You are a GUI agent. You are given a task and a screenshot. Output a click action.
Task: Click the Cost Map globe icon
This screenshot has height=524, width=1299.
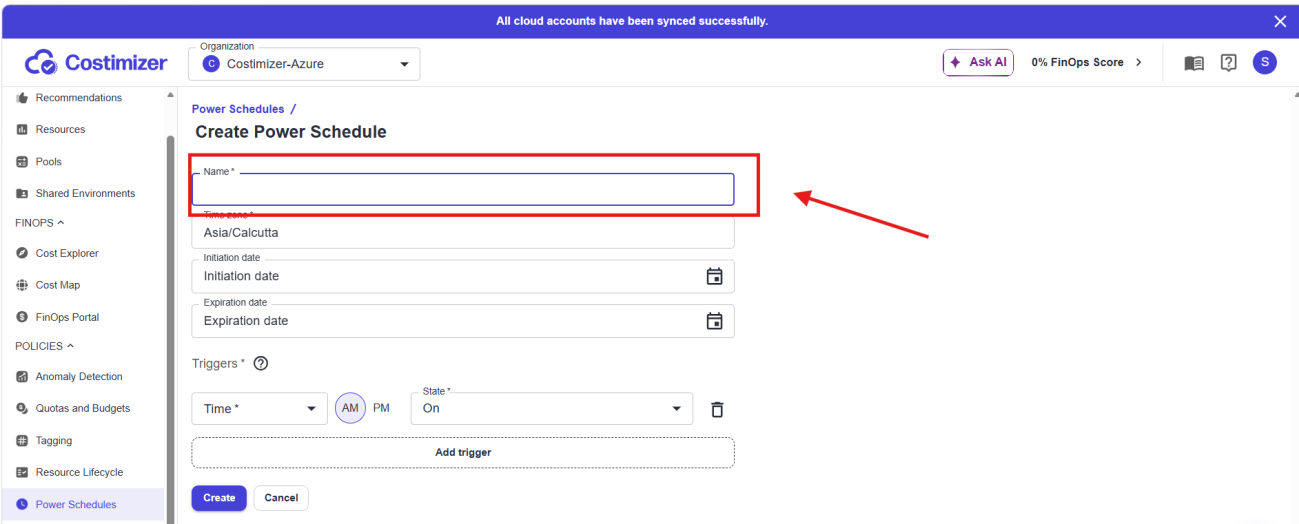click(22, 286)
